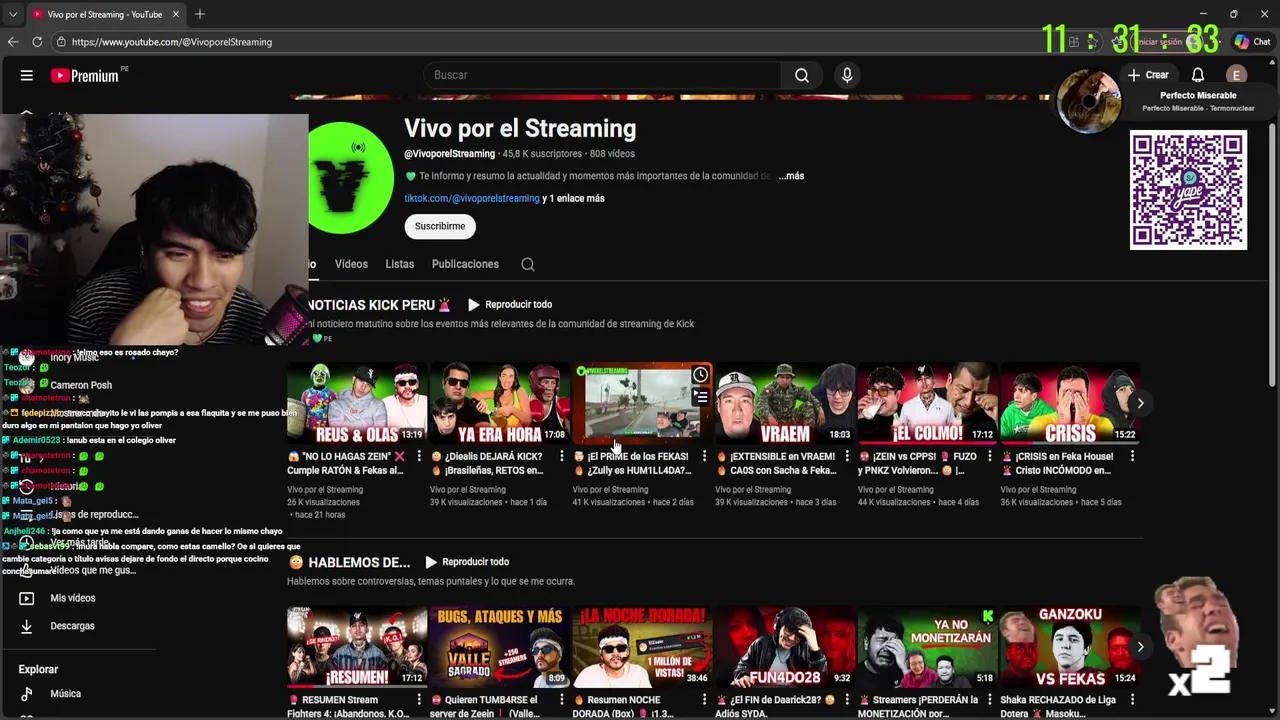The height and width of the screenshot is (720, 1280).
Task: Open options menu for 'Quieren TUMB4RSE' video
Action: 561,700
